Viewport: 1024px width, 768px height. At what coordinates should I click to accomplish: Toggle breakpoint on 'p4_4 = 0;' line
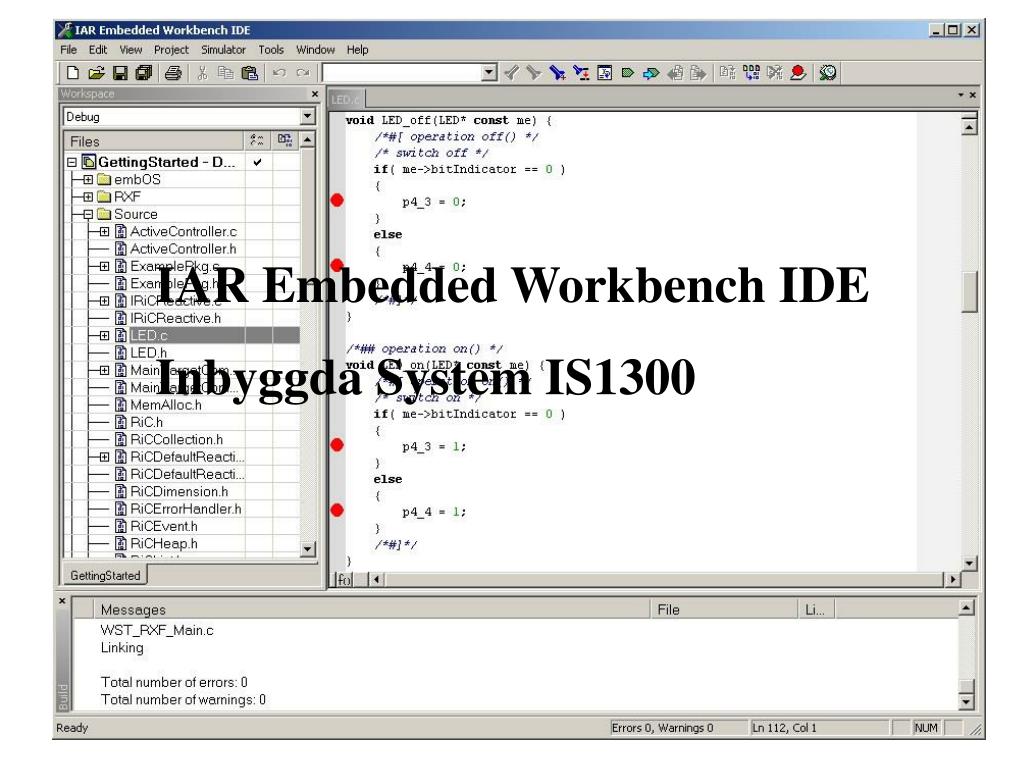[x=337, y=265]
